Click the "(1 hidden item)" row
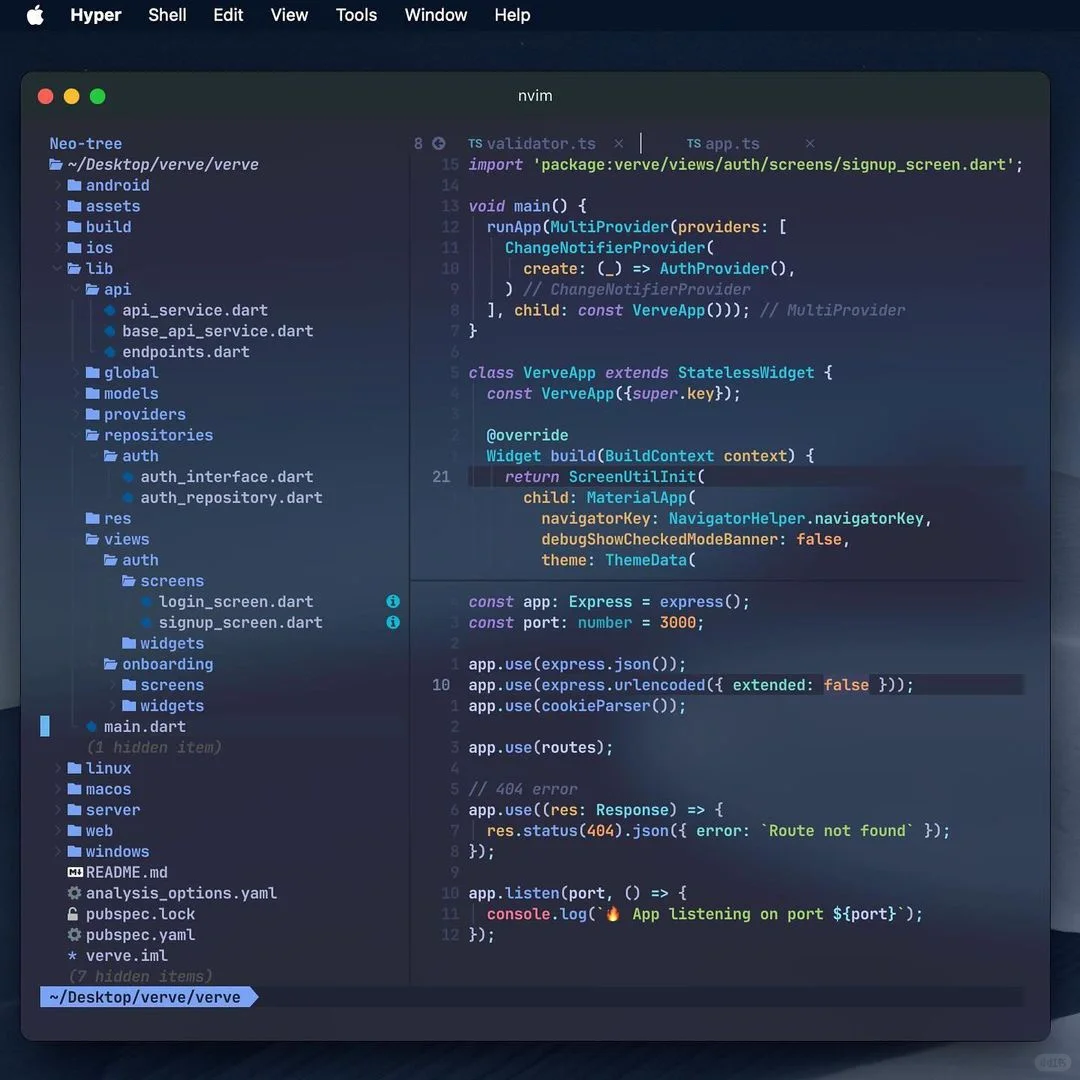Screen dimensions: 1080x1080 [154, 747]
